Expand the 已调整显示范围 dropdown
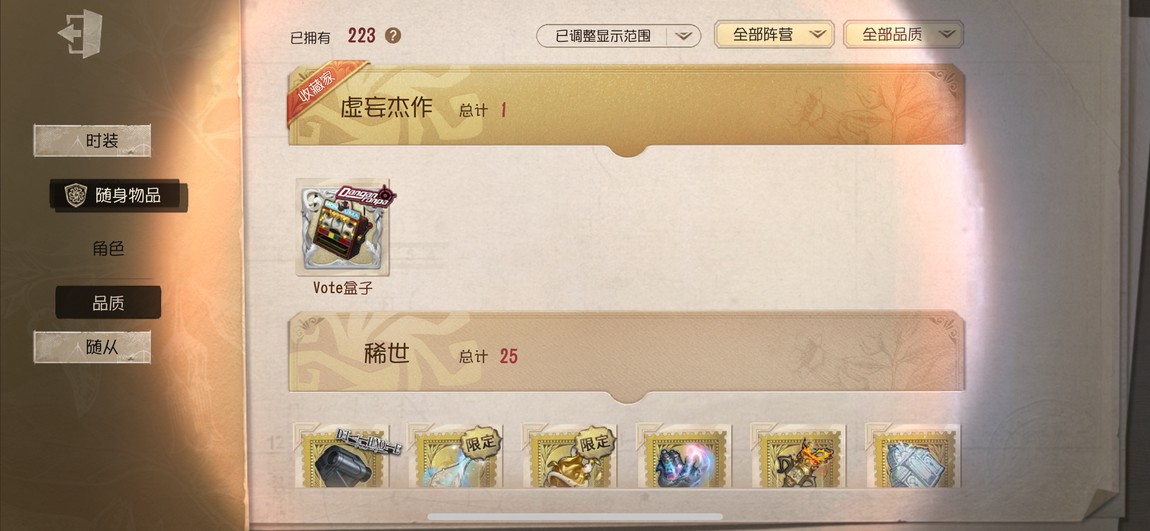 (x=618, y=35)
